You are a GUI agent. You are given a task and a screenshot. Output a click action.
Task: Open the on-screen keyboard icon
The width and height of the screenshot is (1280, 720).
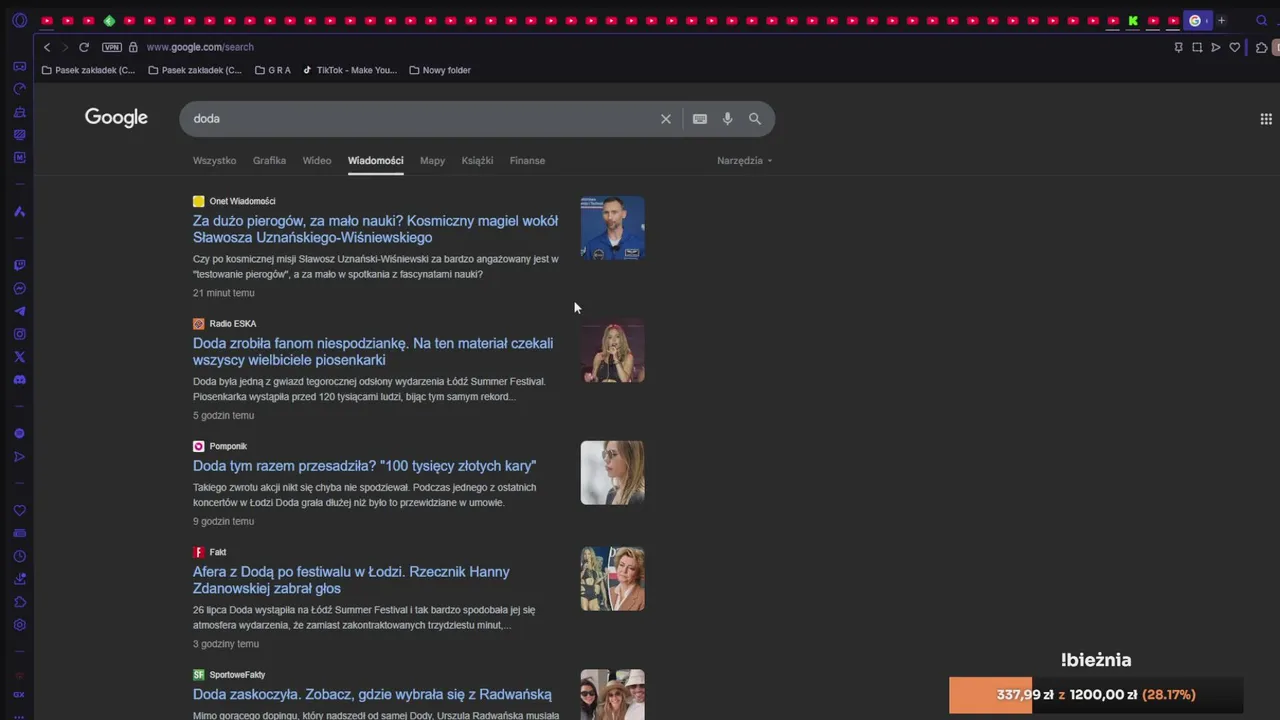point(700,119)
